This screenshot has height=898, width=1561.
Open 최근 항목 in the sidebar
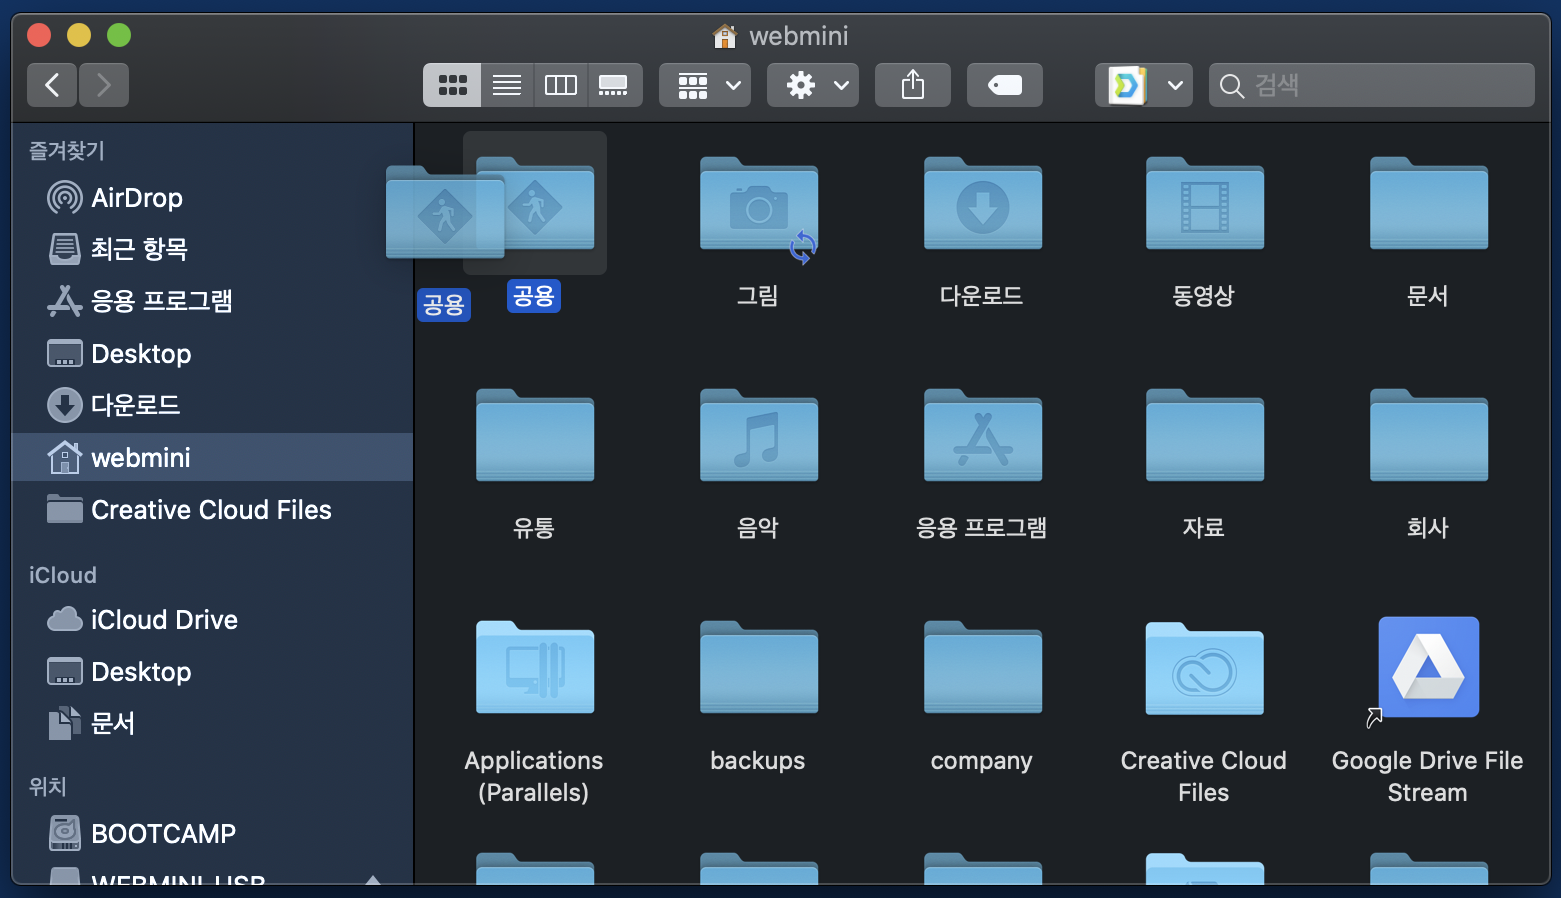click(212, 249)
